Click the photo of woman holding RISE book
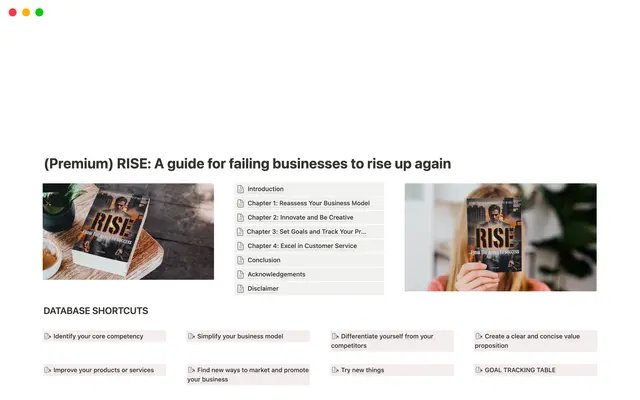This screenshot has height=400, width=640. click(500, 237)
